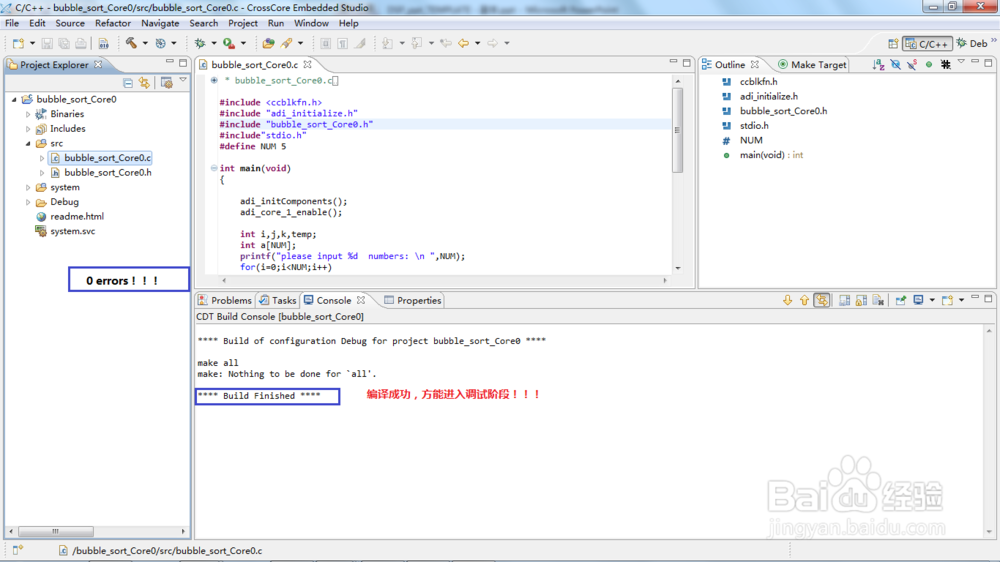Click Group Includes dots icon in Outline
The image size is (1000, 562).
(x=946, y=64)
